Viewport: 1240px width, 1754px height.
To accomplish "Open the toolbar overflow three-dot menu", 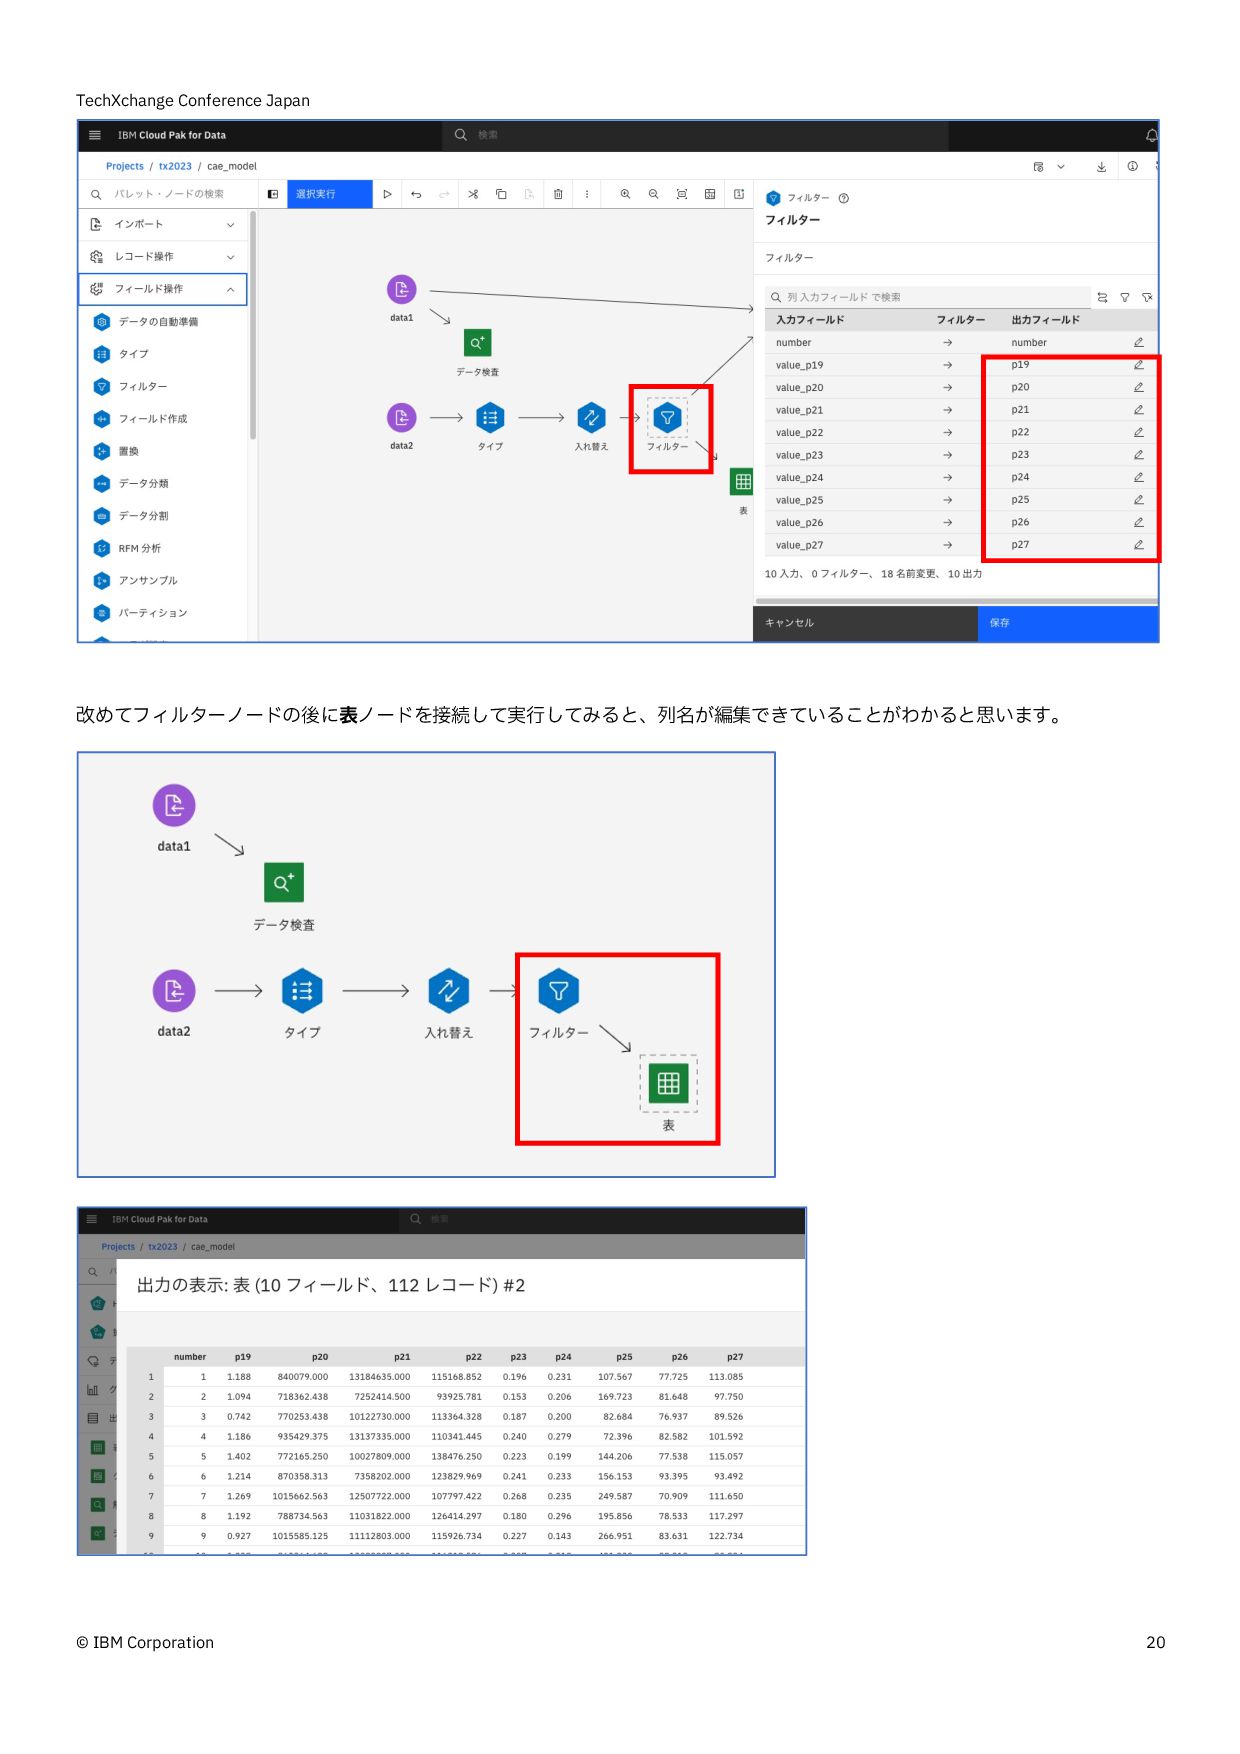I will [x=587, y=194].
